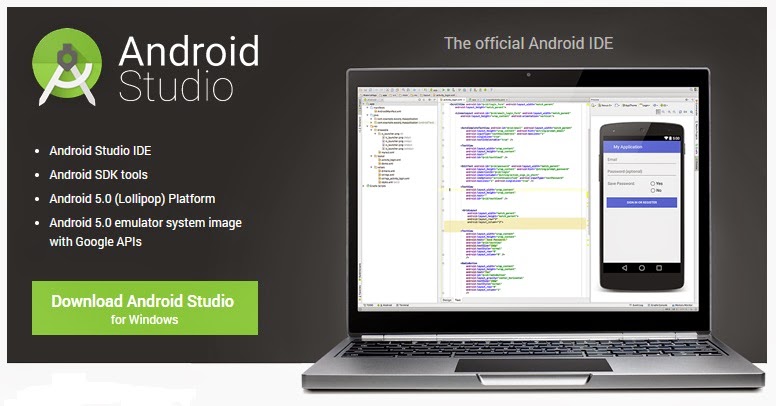This screenshot has height=406, width=776.
Task: Click the Sign In or Register button in phone preview
Action: (641, 202)
